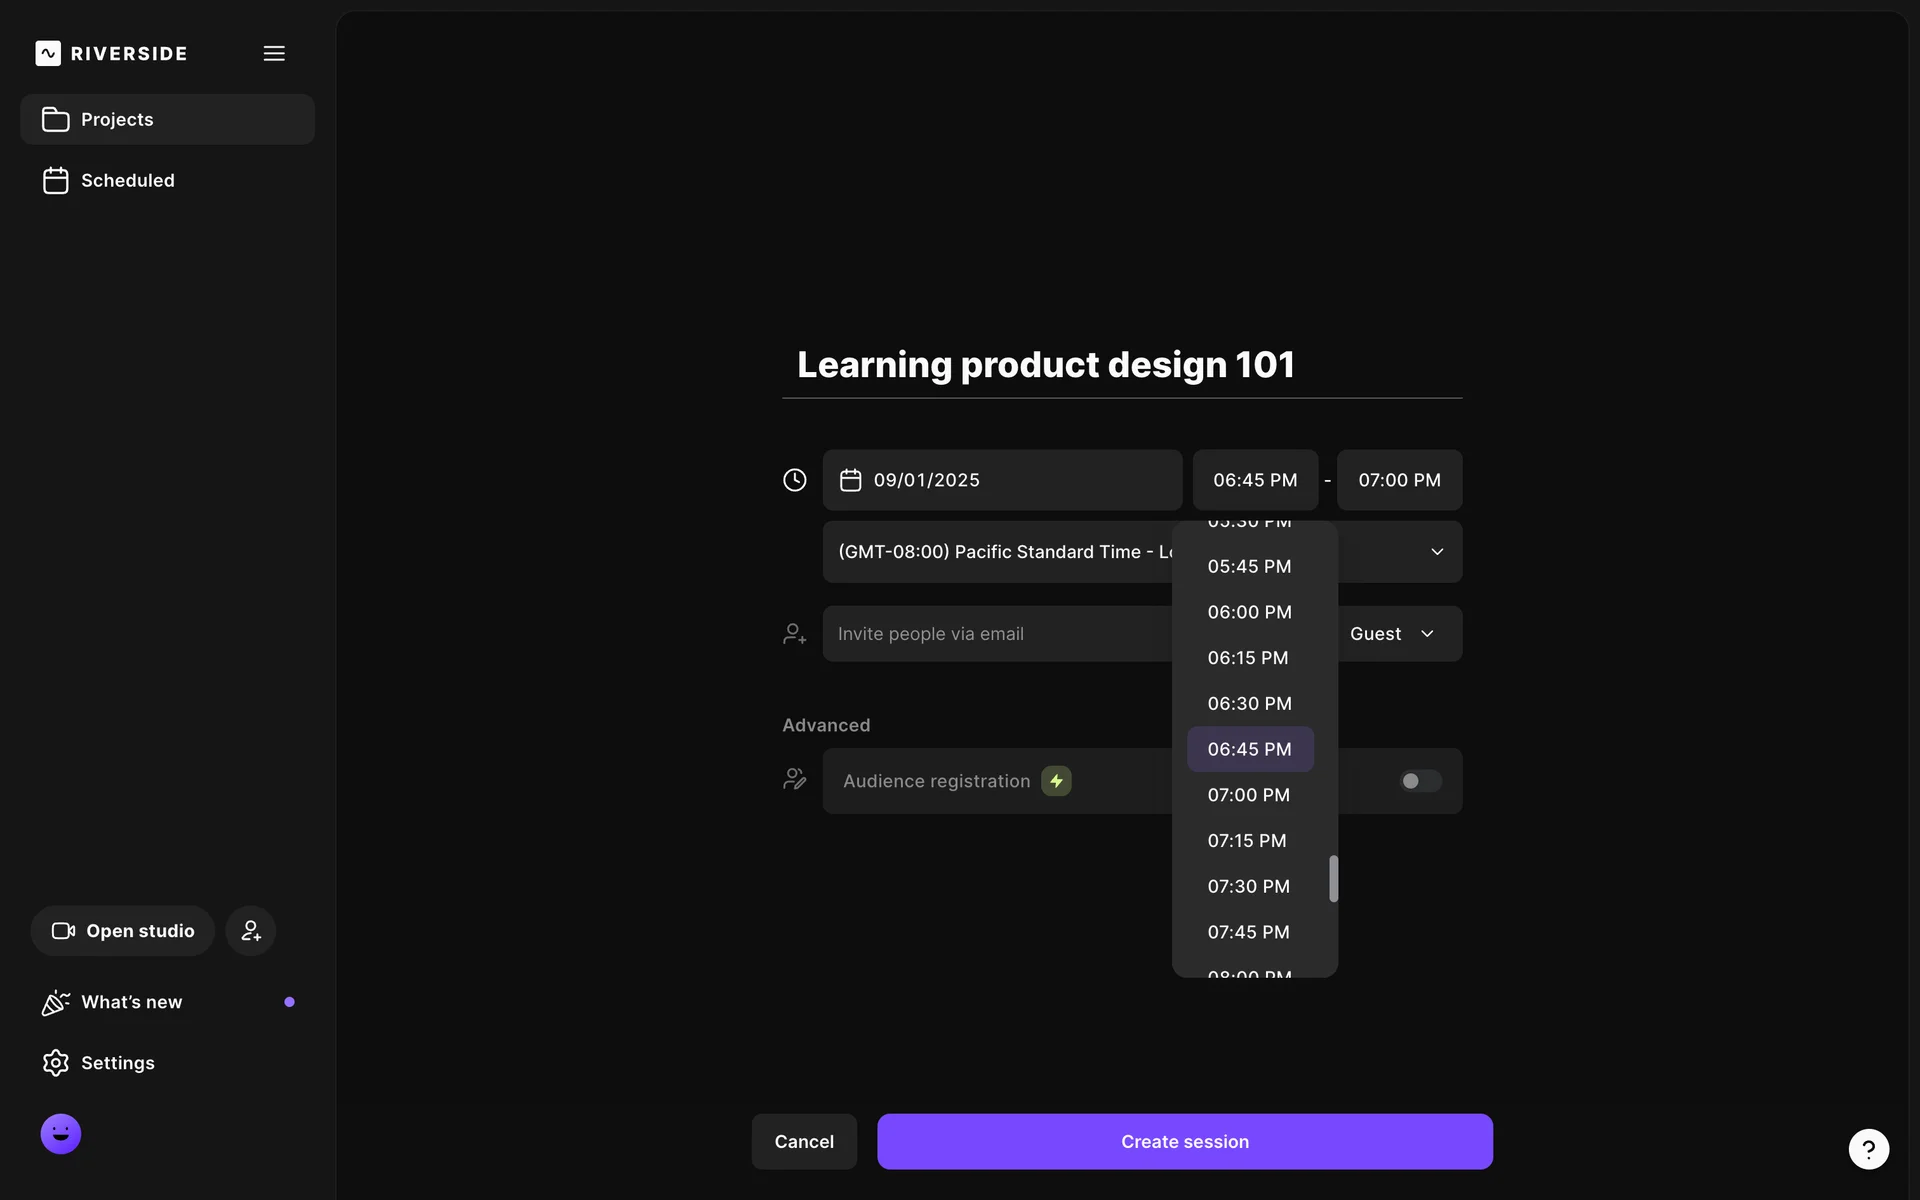Enable the Audience registration toggle
The image size is (1920, 1200).
pos(1419,781)
